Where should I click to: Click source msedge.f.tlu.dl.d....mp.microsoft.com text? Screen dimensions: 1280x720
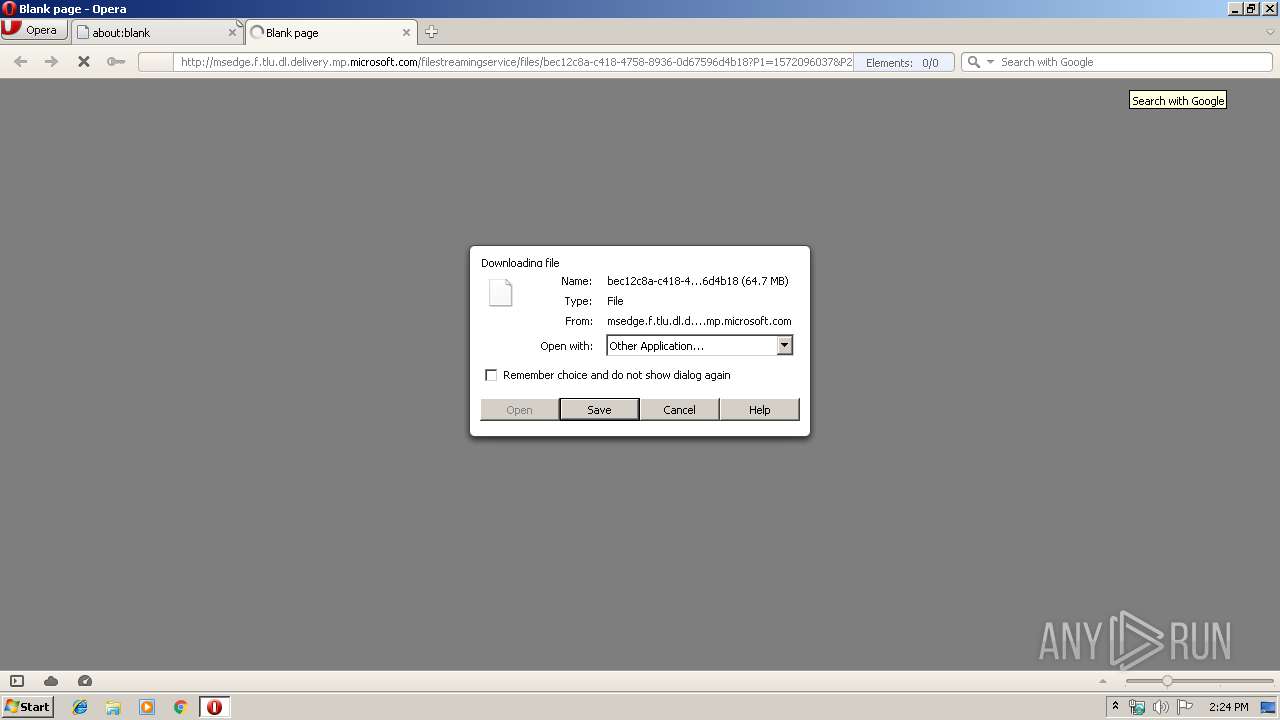point(699,321)
